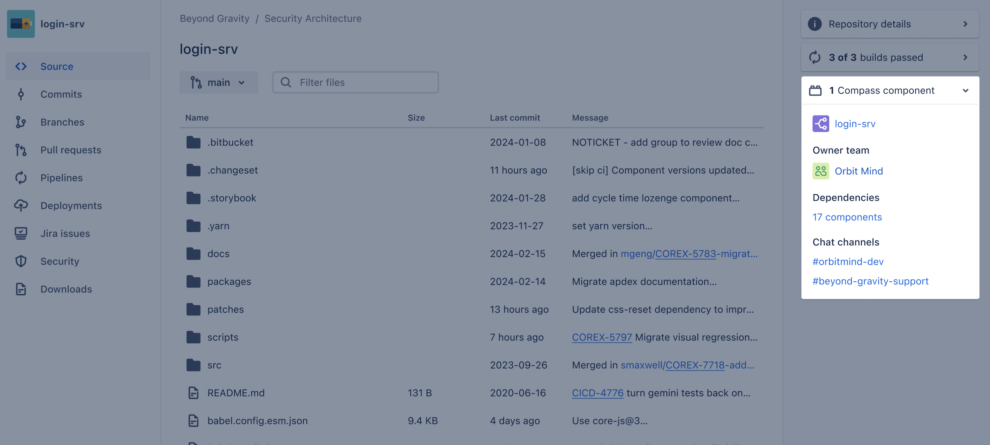Click the Beyond Gravity breadcrumb link
This screenshot has height=445, width=990.
[x=215, y=19]
